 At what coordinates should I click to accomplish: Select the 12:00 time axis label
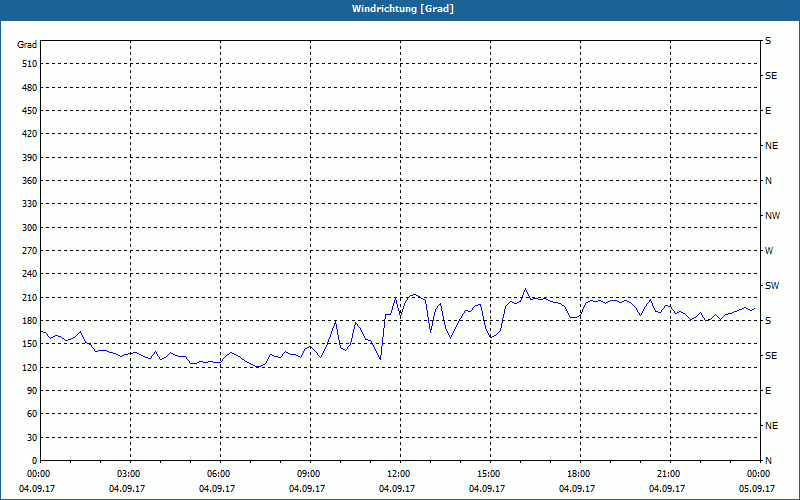pyautogui.click(x=401, y=474)
